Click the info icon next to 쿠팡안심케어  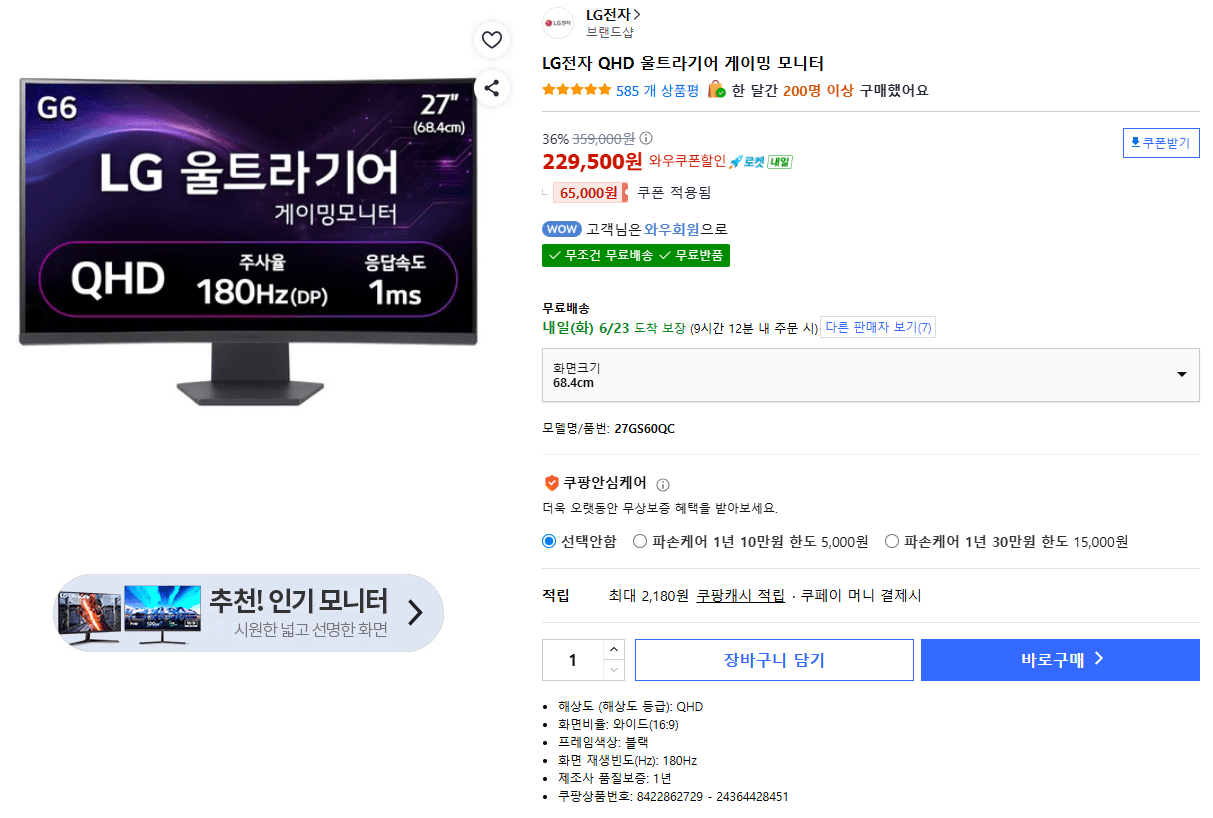663,485
